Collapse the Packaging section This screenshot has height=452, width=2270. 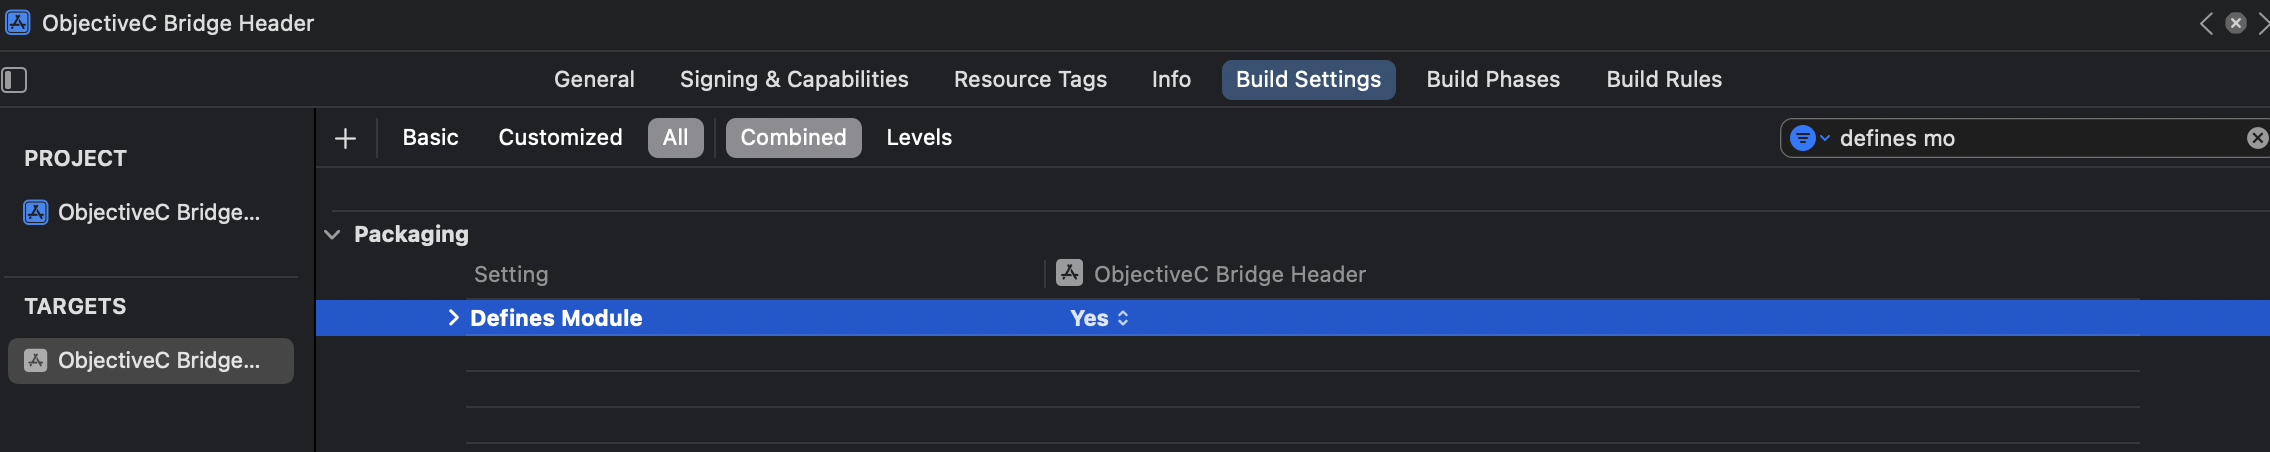332,234
